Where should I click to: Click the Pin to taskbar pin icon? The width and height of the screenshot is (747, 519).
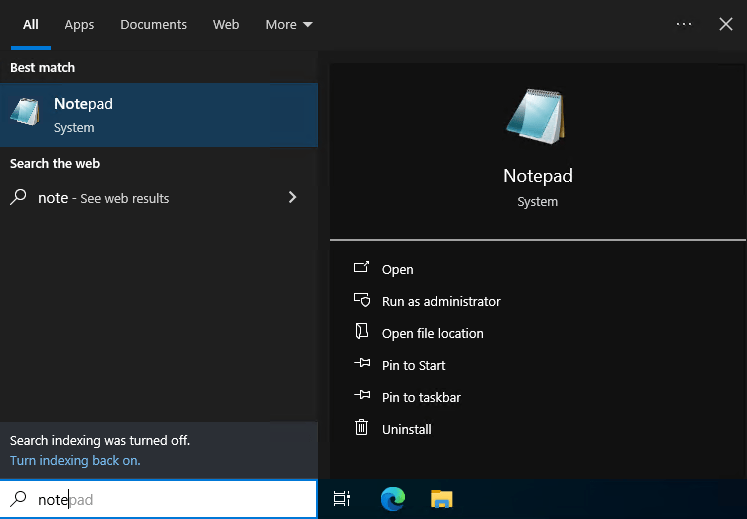pos(362,395)
